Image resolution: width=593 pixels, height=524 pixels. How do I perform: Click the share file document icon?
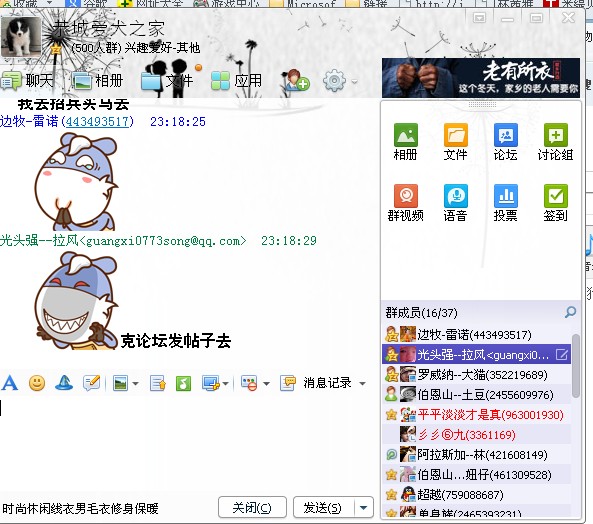point(157,383)
